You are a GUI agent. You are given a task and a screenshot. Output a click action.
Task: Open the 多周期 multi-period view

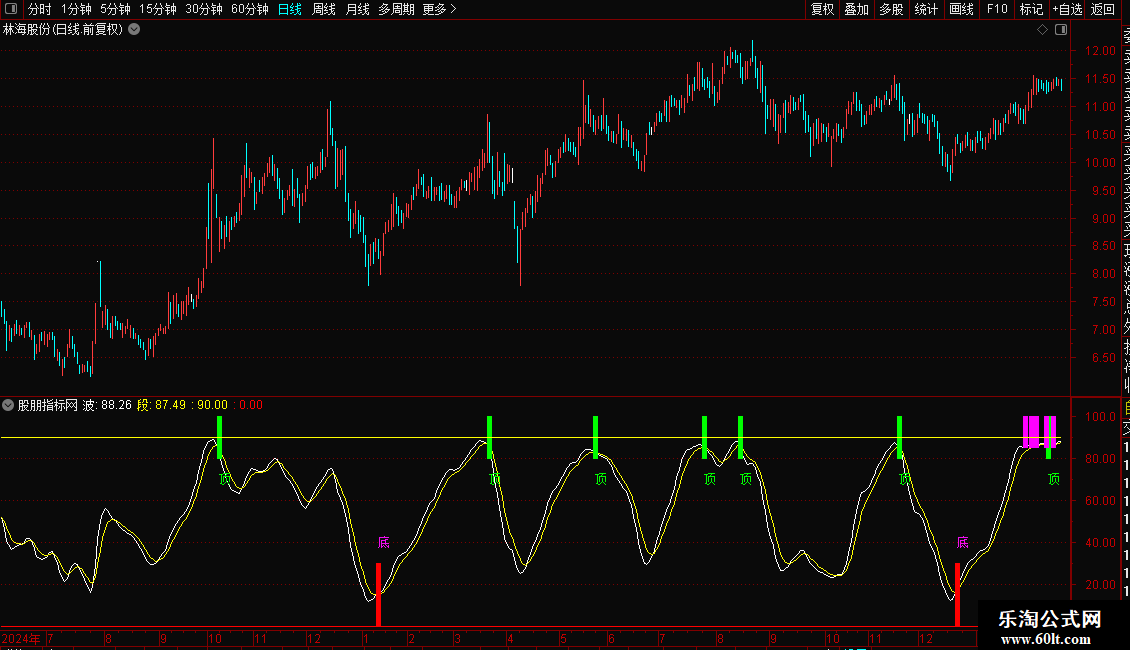click(x=396, y=9)
